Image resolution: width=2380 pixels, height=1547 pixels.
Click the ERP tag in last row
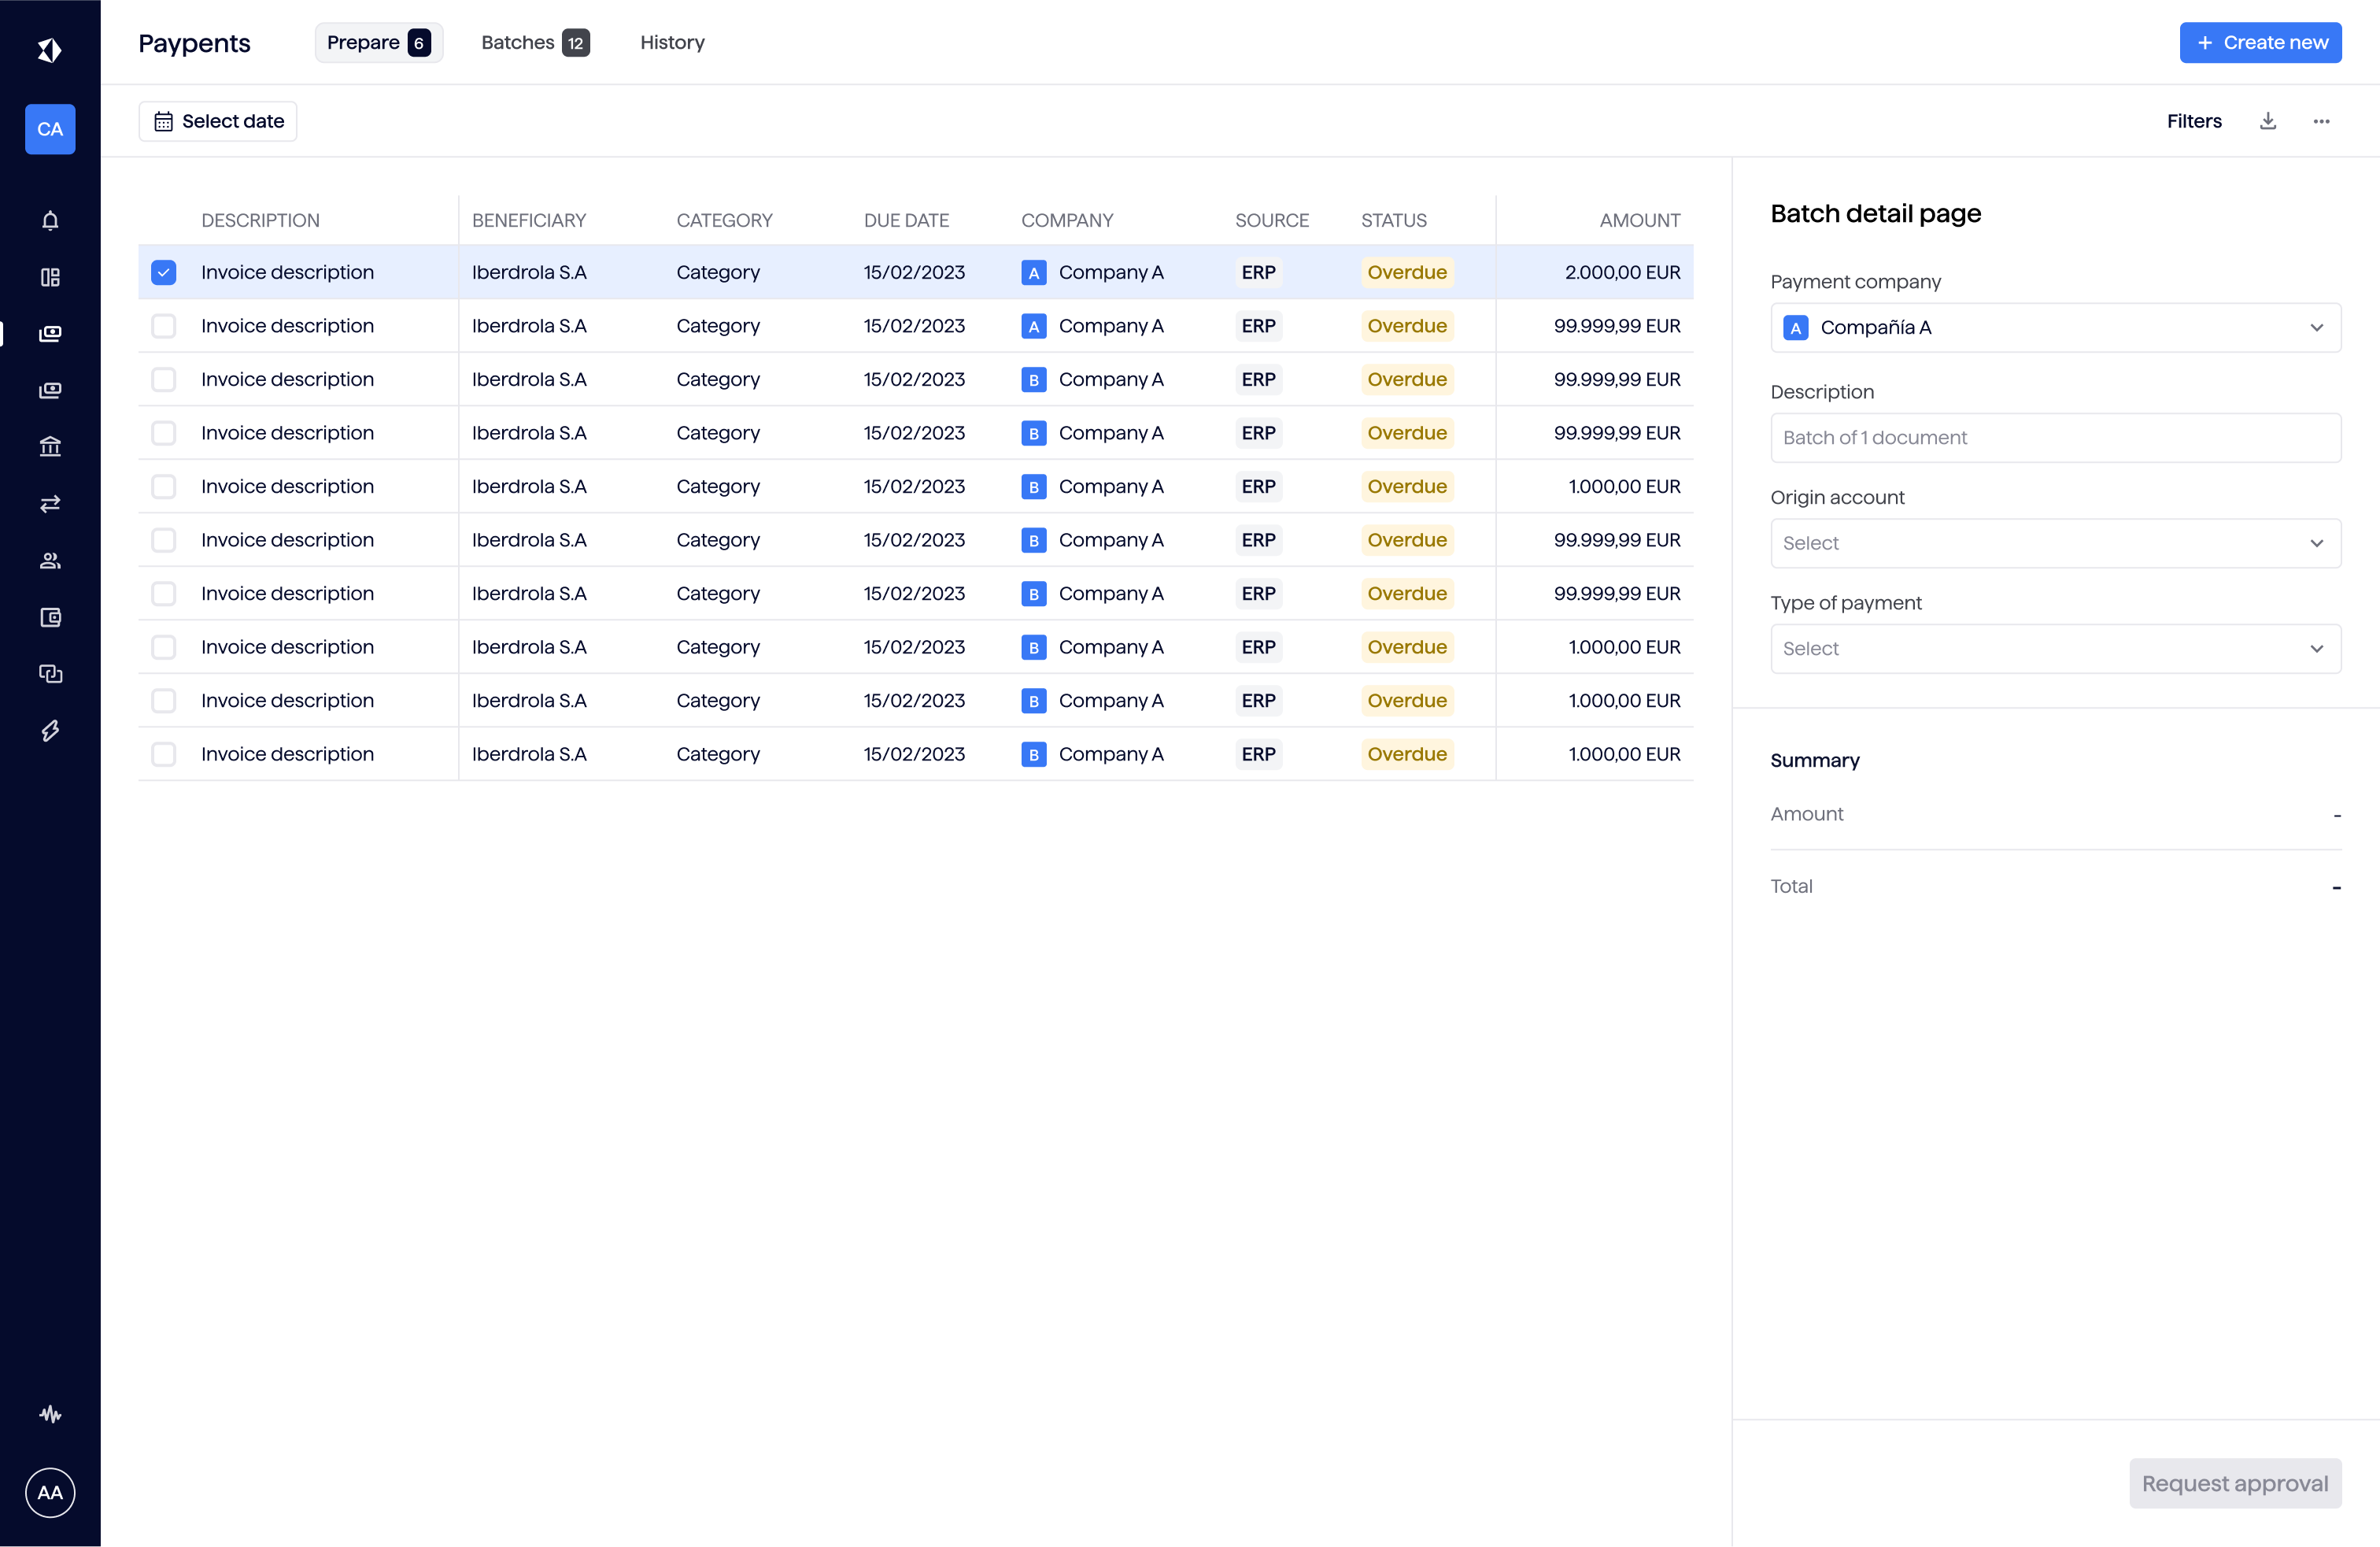point(1258,754)
